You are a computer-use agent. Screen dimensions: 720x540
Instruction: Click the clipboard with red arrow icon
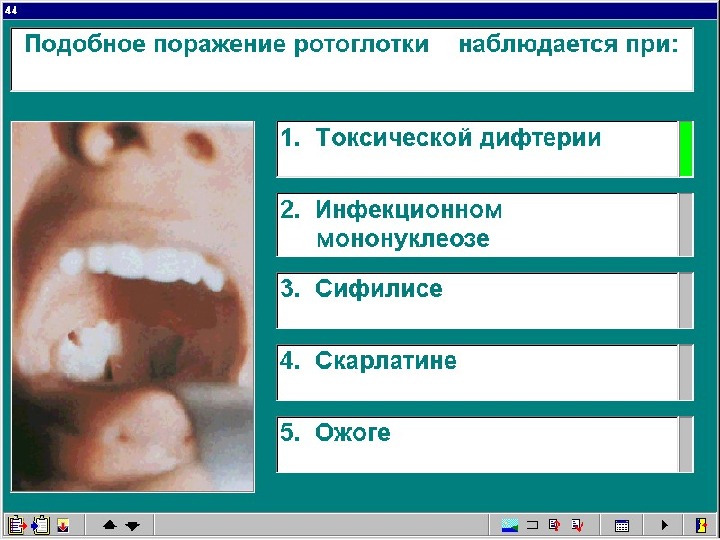tap(17, 525)
